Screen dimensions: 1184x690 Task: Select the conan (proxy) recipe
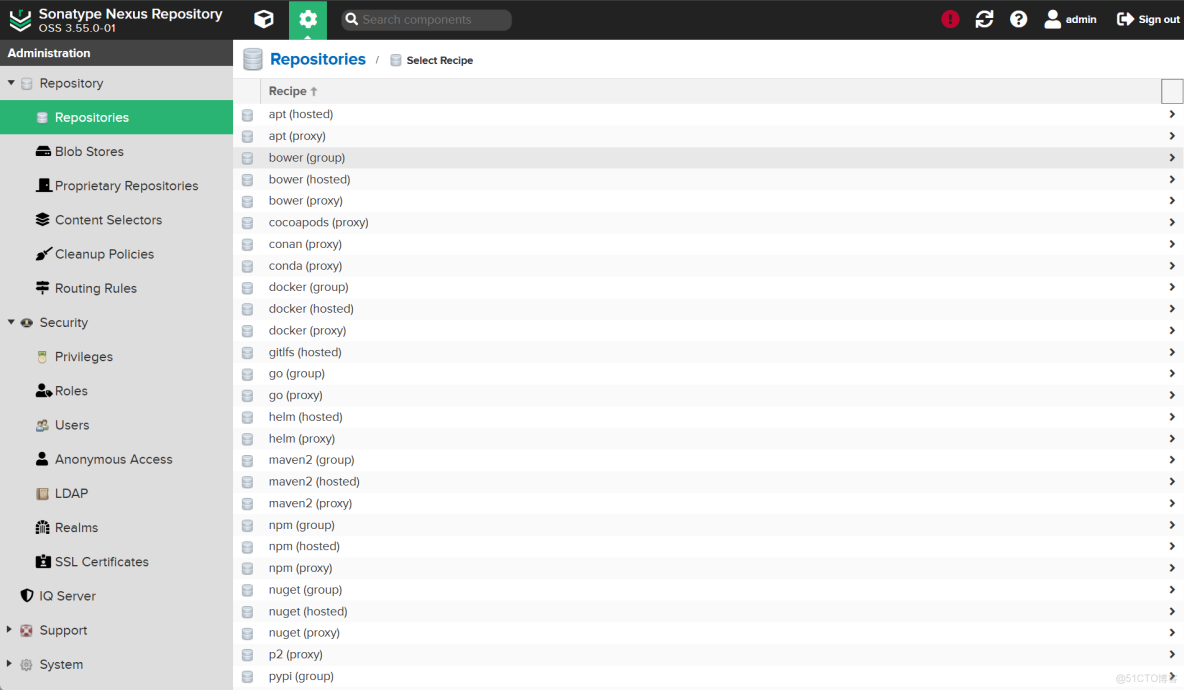pos(708,244)
